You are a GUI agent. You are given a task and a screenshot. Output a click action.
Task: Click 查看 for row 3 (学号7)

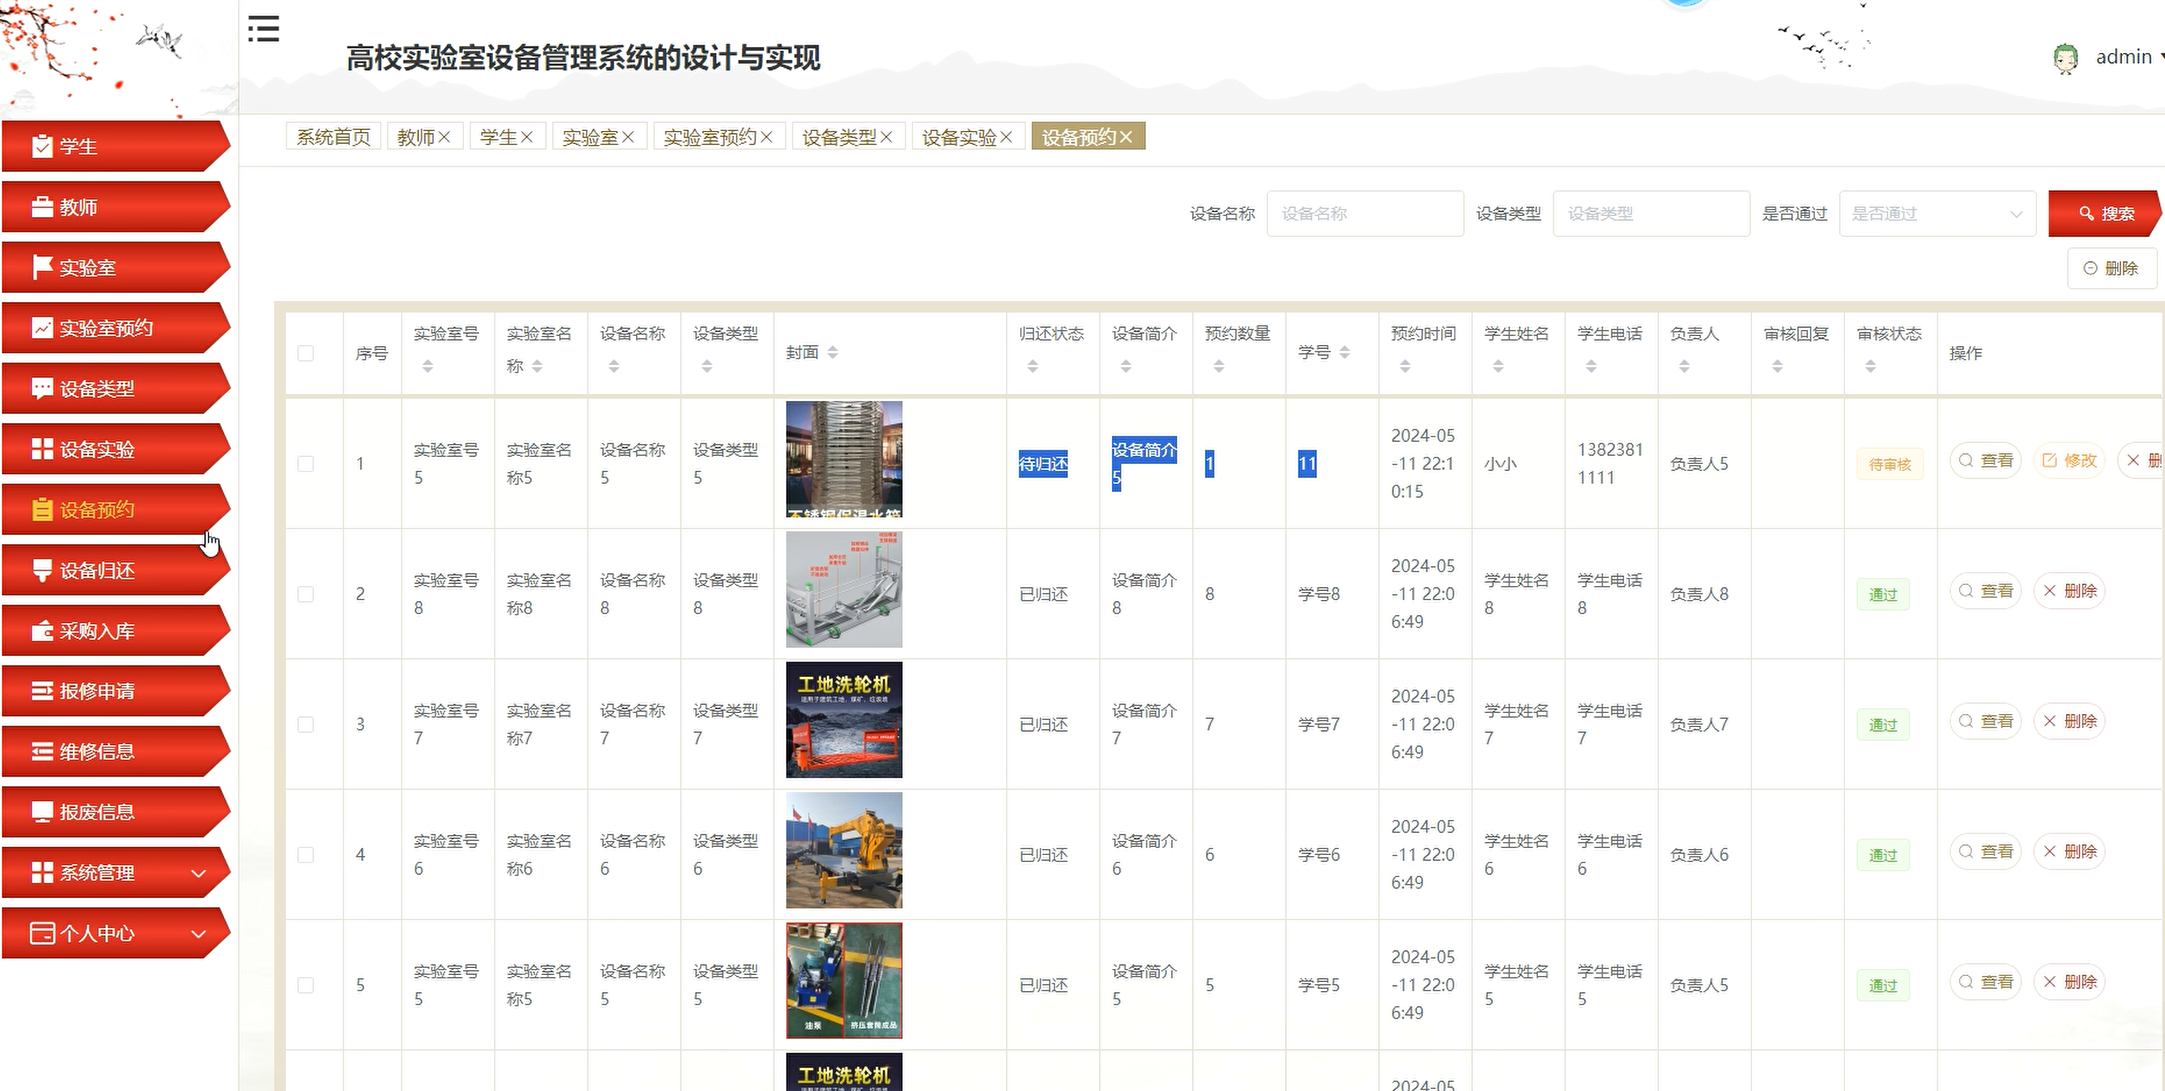pos(1985,721)
